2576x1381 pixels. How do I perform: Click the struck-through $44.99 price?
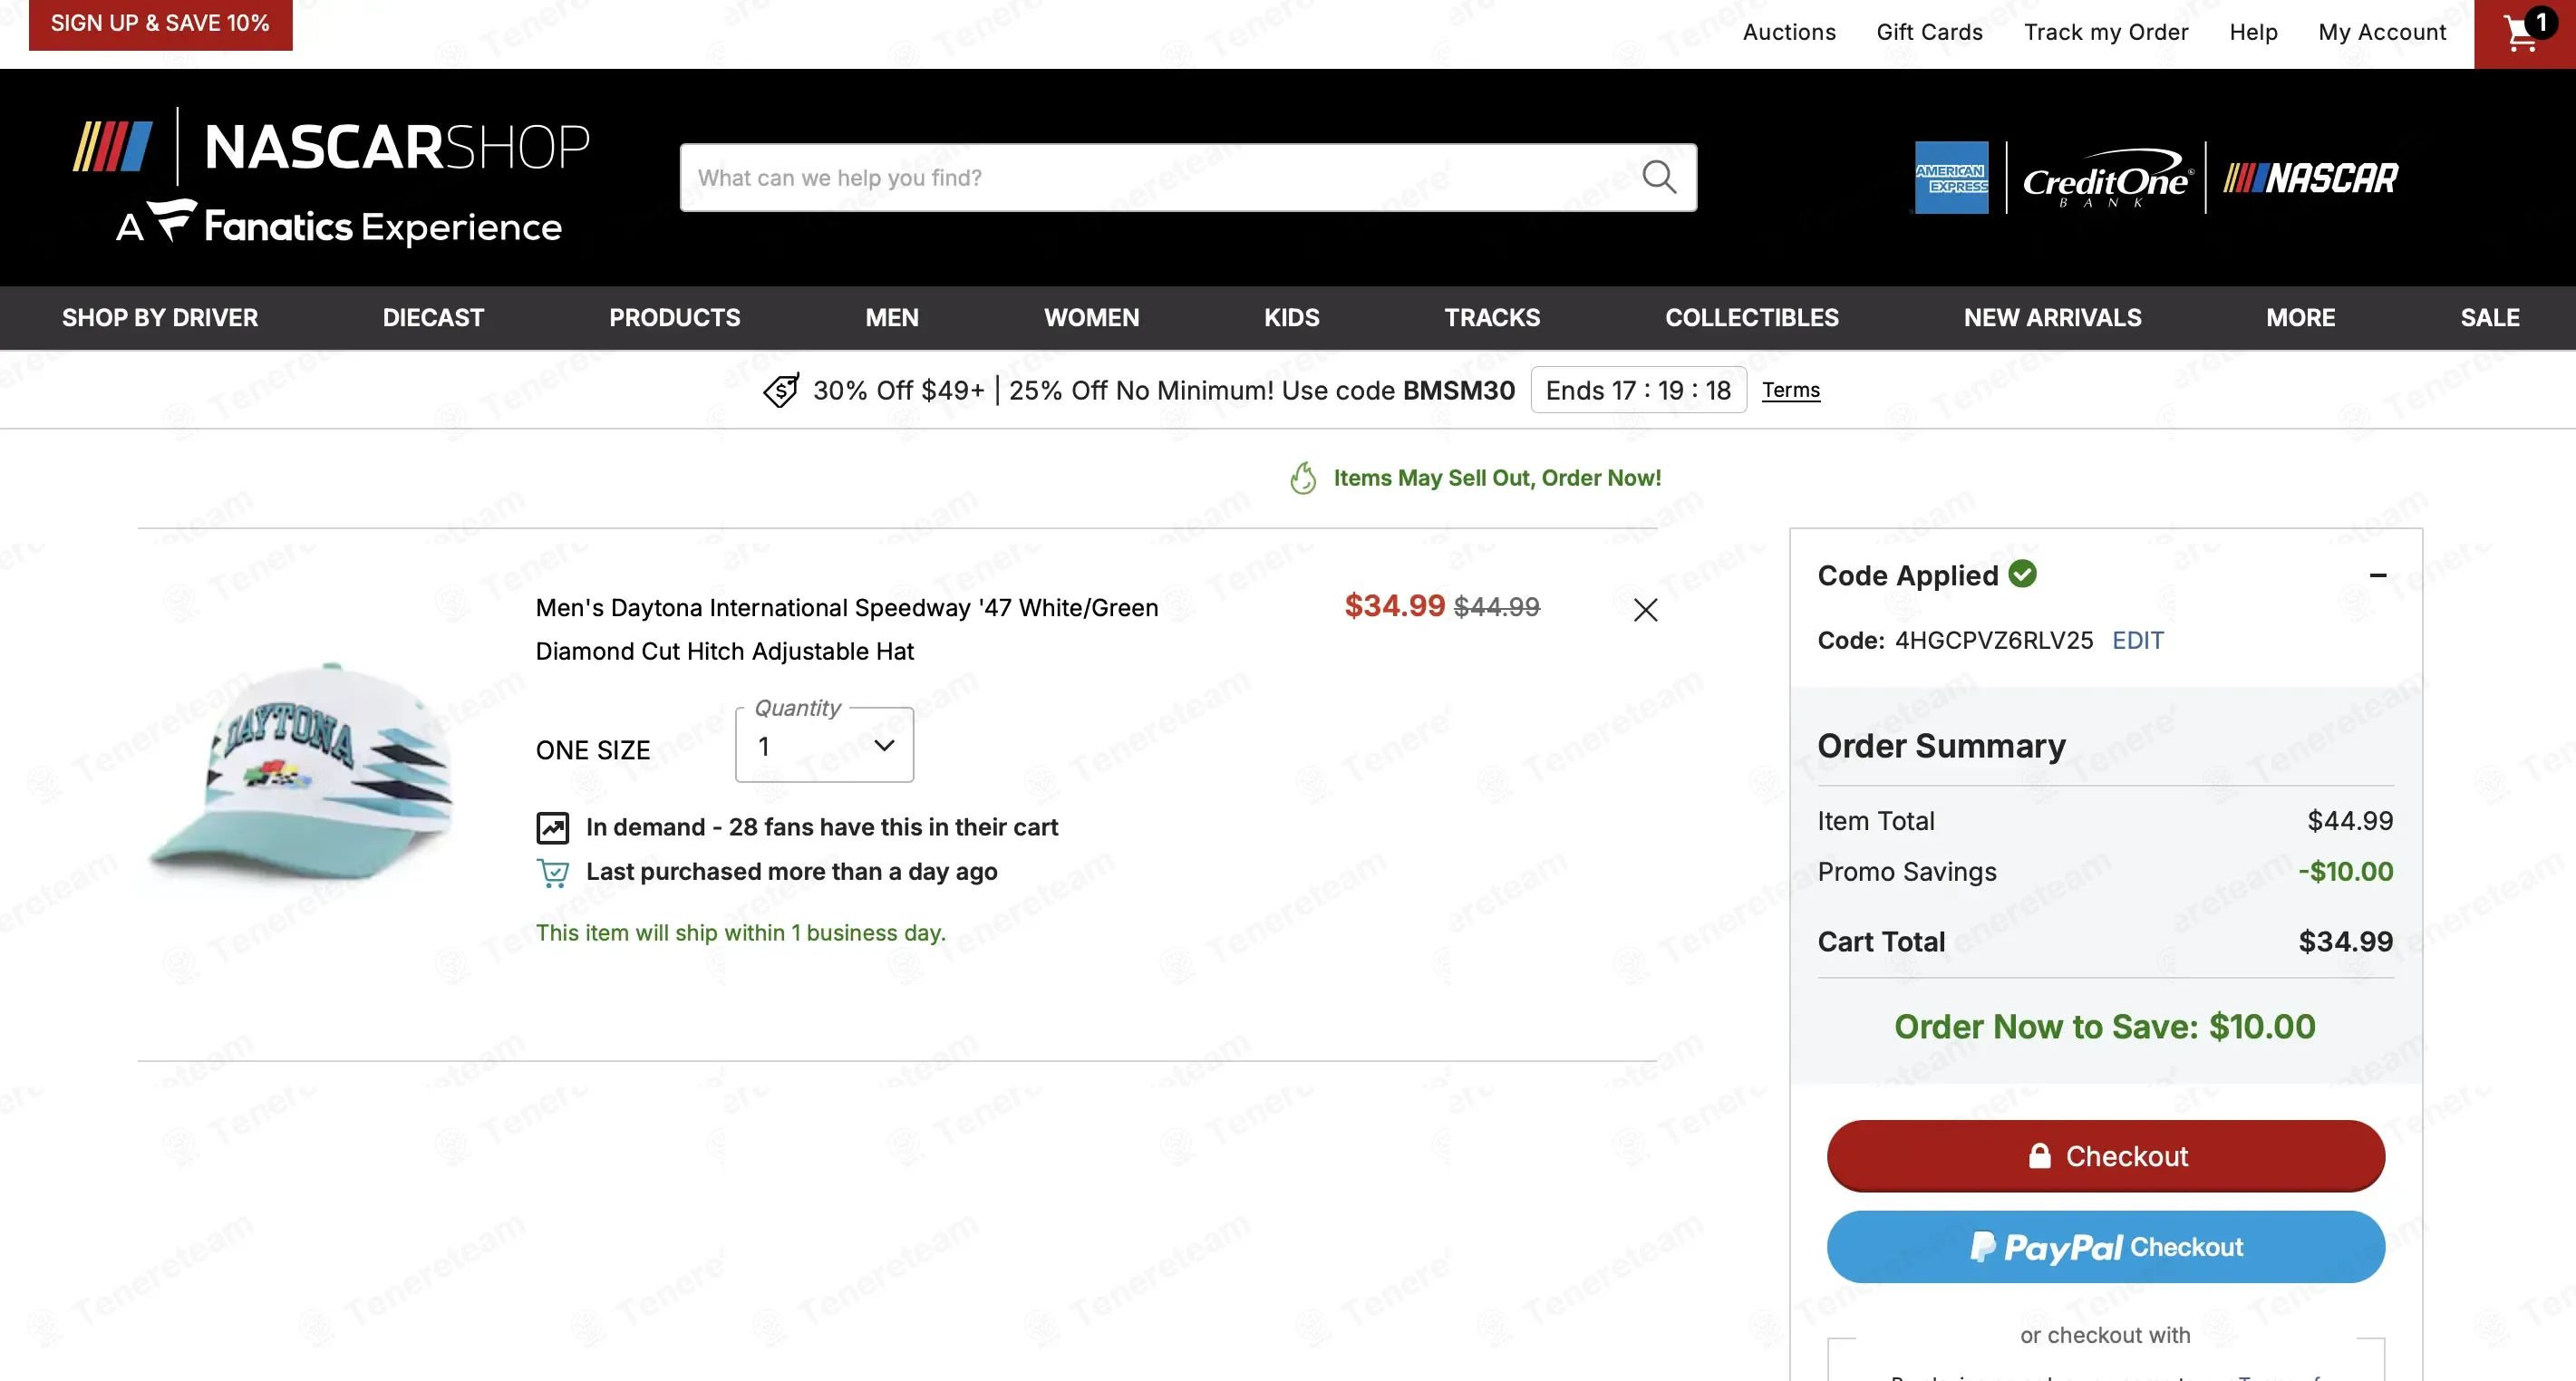[1496, 606]
